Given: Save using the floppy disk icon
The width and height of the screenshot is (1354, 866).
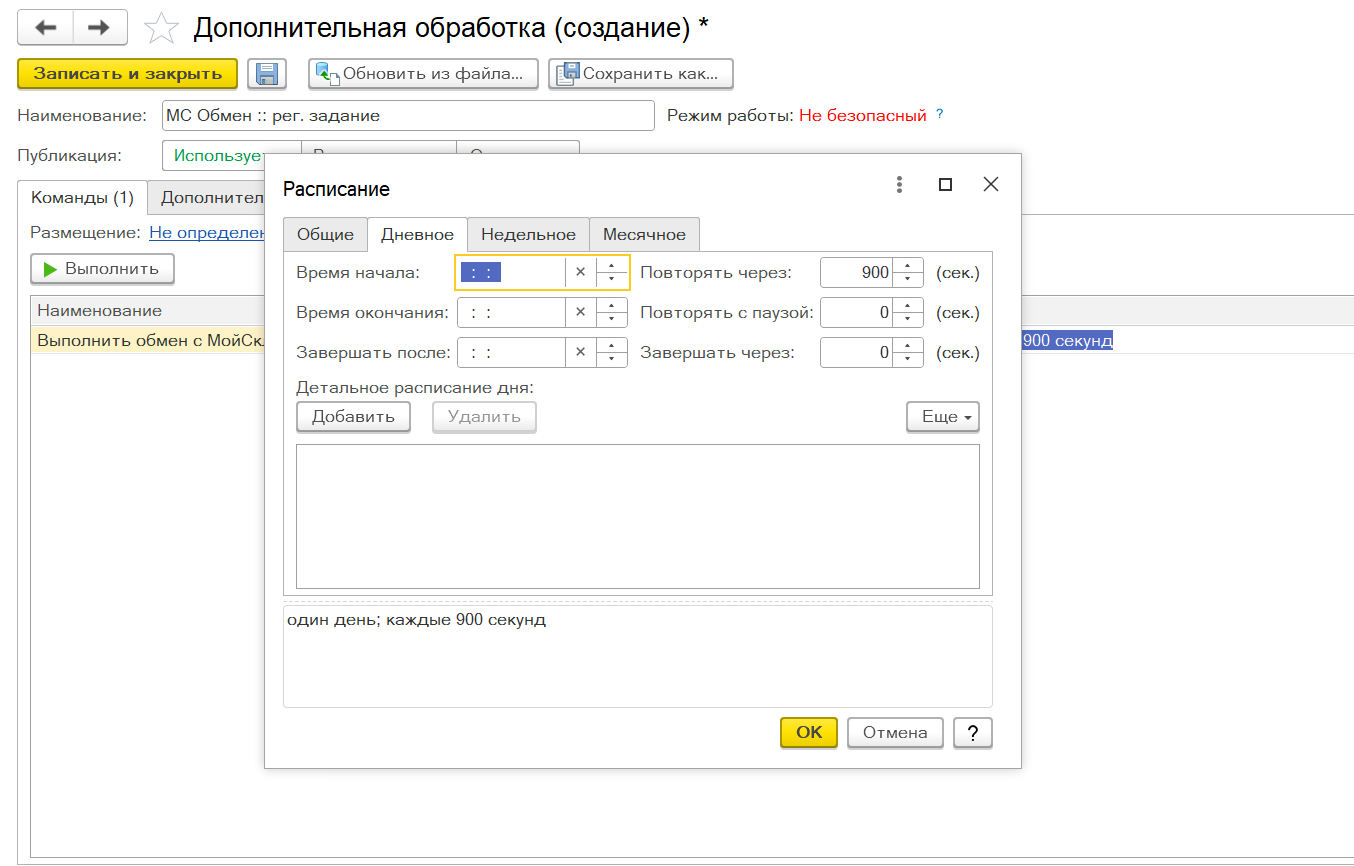Looking at the screenshot, I should tap(266, 74).
